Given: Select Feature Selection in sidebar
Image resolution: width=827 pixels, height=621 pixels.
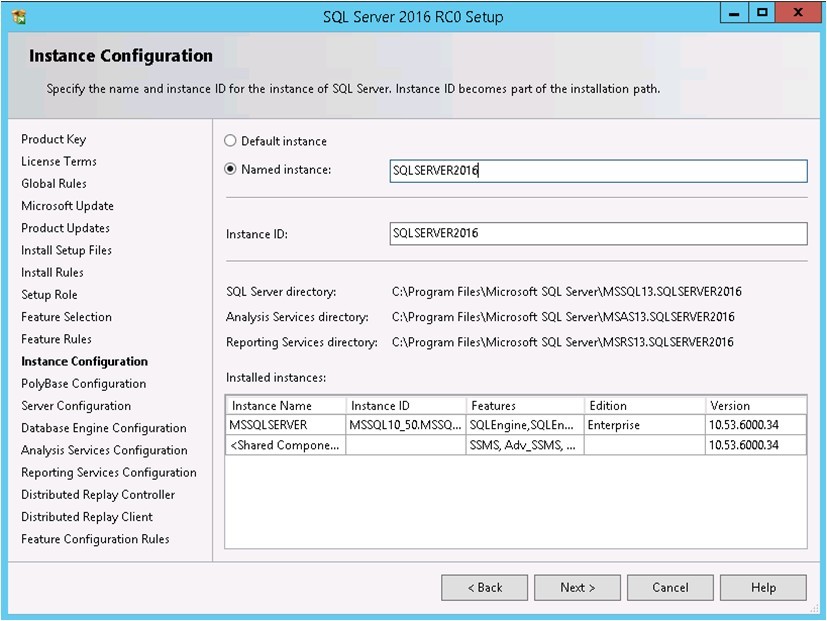Looking at the screenshot, I should (x=66, y=317).
